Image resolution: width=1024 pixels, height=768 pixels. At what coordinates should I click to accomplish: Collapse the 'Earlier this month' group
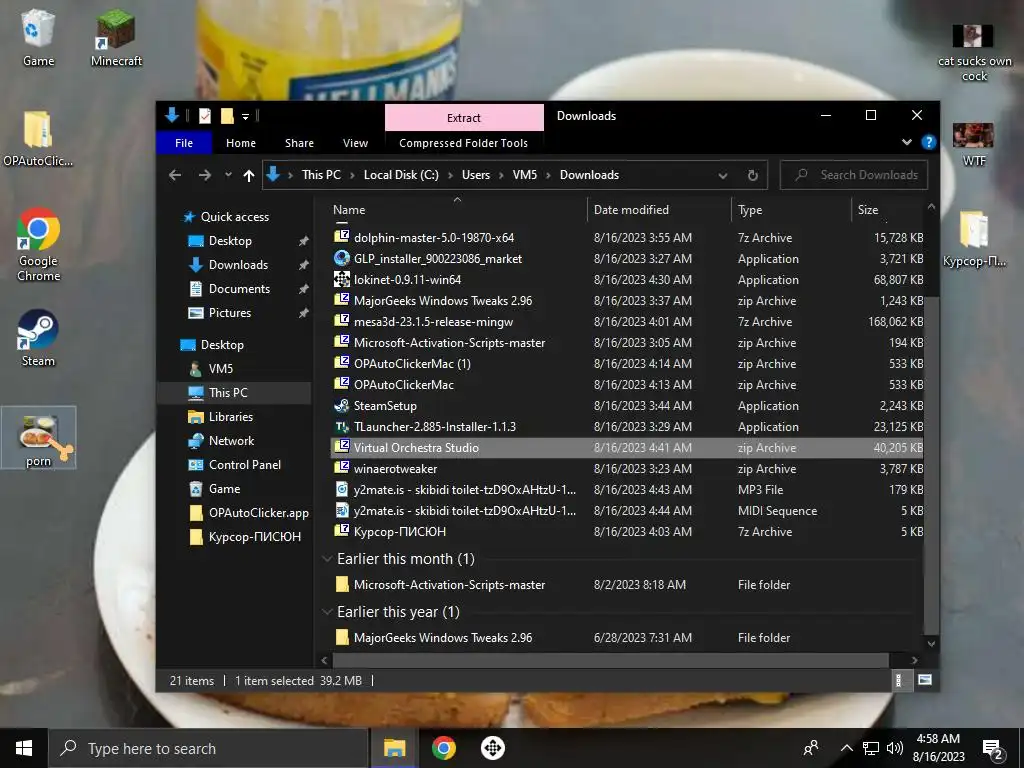[327, 559]
